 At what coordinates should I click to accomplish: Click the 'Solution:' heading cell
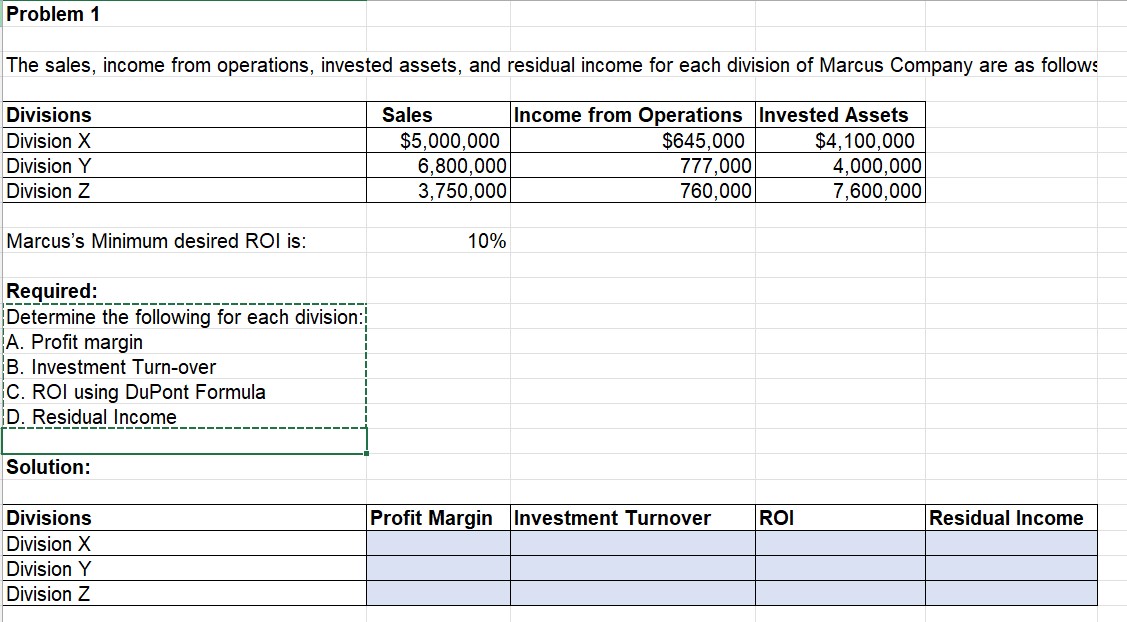tap(184, 467)
